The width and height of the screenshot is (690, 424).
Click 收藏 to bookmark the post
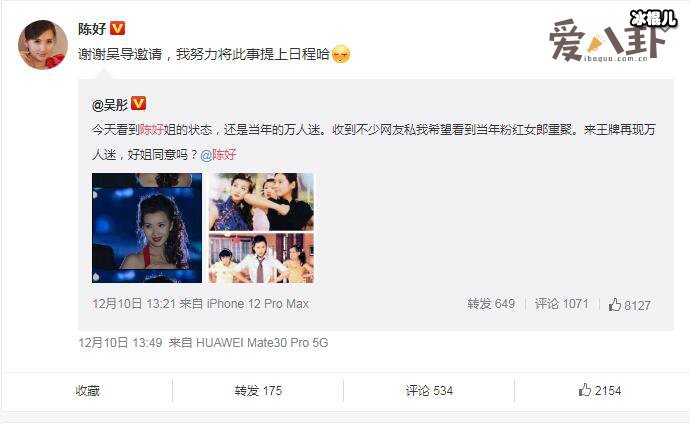coord(88,391)
